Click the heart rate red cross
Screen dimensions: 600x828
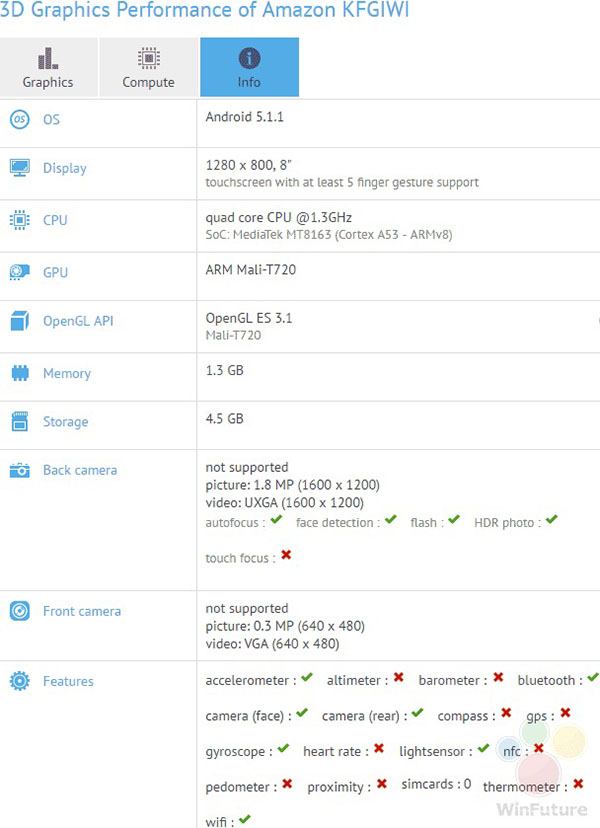coord(379,748)
